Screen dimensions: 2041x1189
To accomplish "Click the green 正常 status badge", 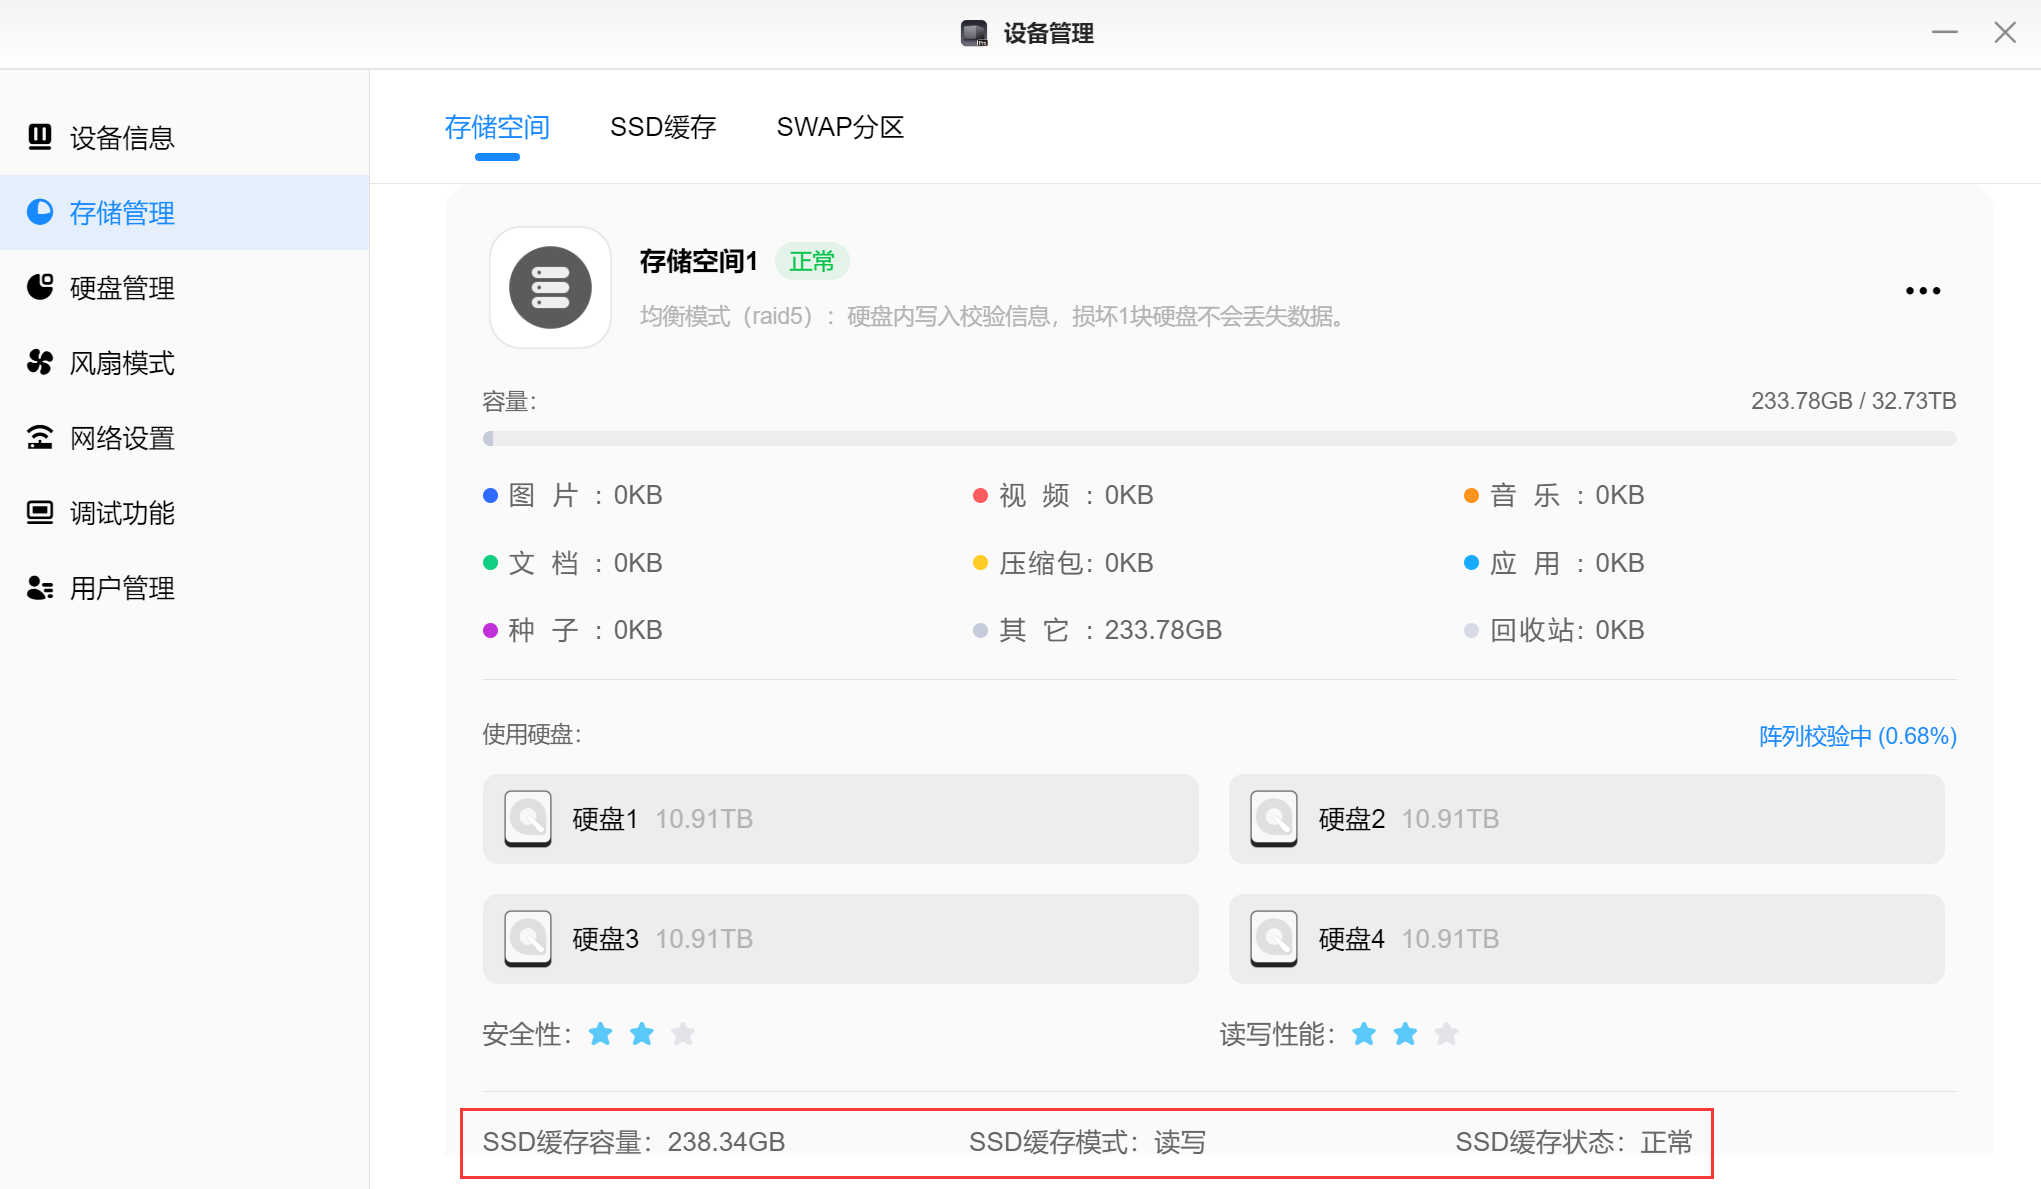I will point(811,262).
